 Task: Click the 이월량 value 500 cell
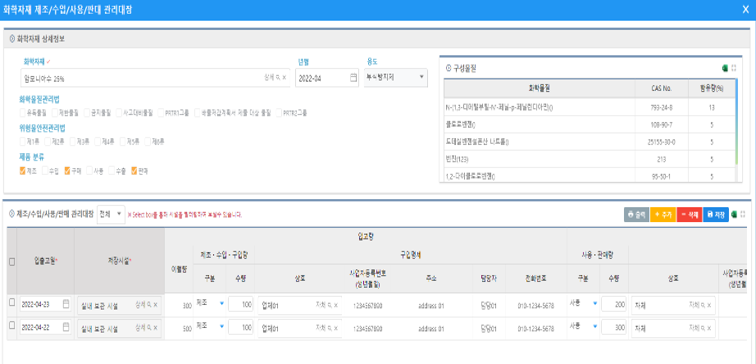coord(178,329)
